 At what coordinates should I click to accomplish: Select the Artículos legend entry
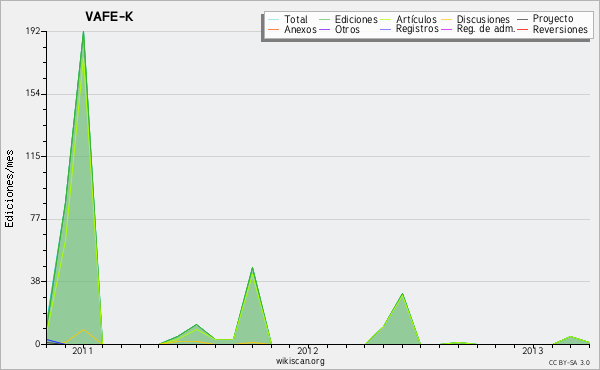click(416, 19)
